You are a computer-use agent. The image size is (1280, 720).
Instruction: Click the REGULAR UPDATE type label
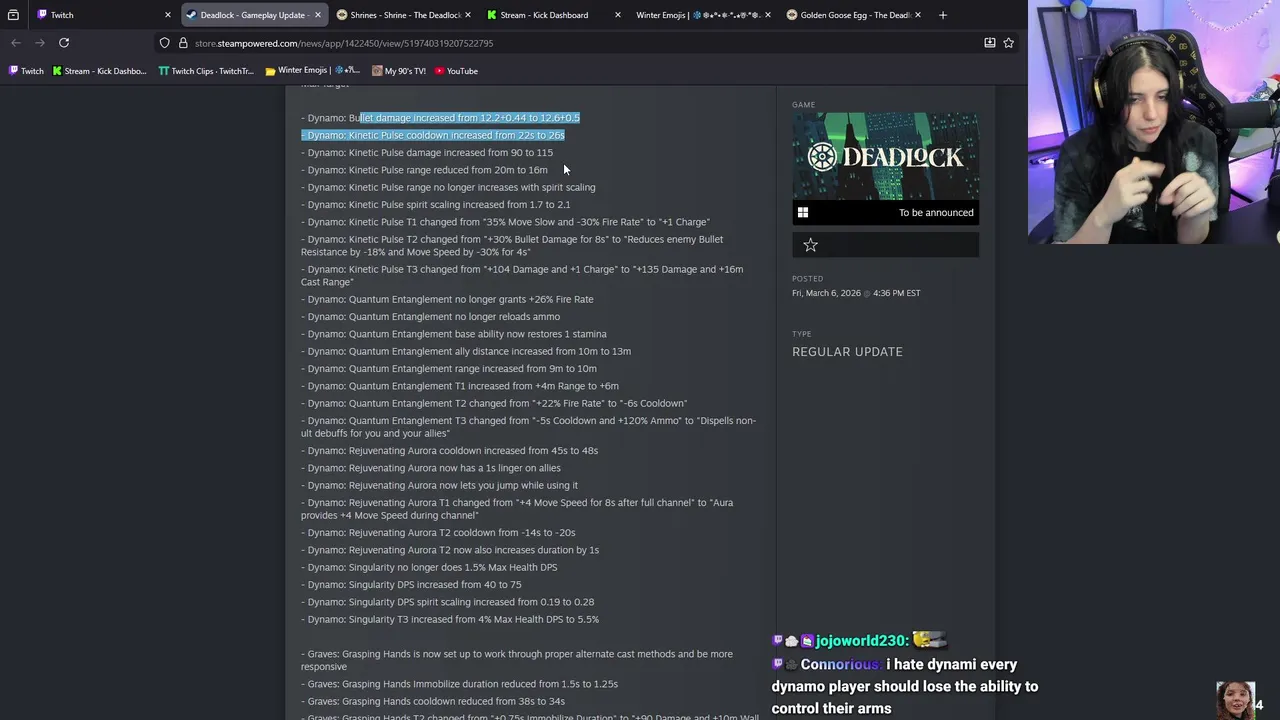(x=847, y=352)
